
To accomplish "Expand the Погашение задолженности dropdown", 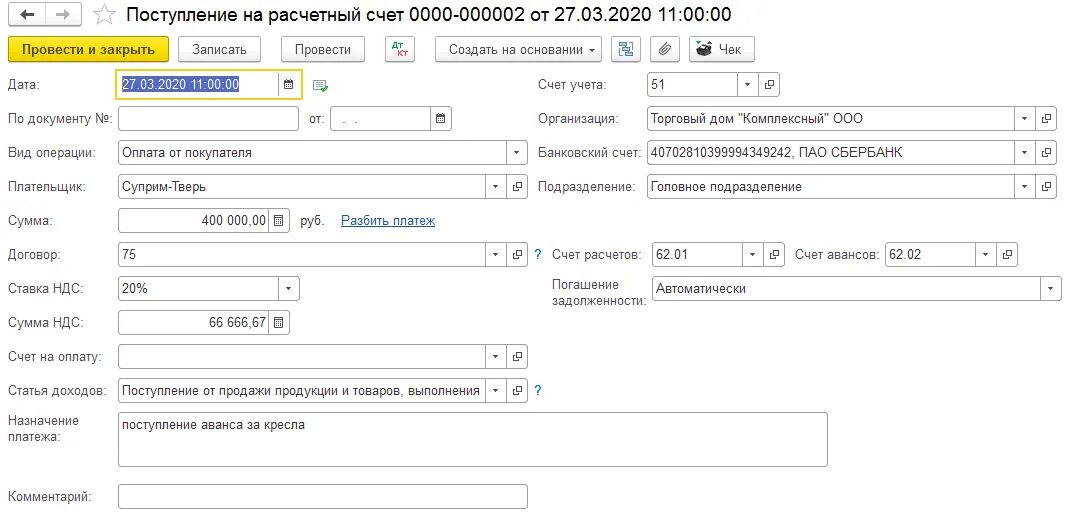I will (1050, 289).
